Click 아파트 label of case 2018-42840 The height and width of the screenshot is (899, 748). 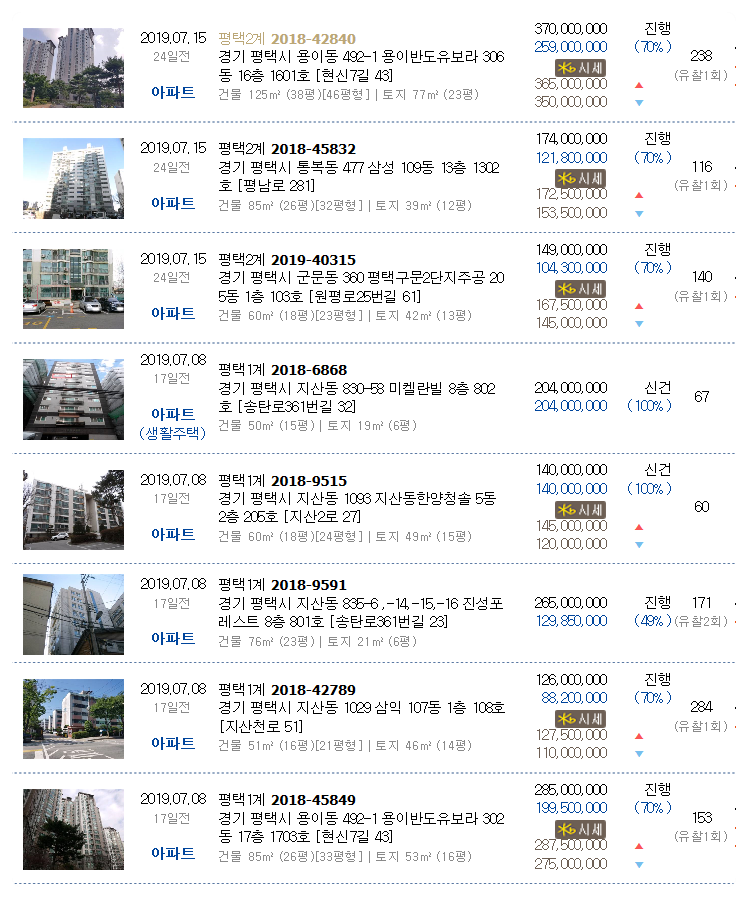(173, 92)
